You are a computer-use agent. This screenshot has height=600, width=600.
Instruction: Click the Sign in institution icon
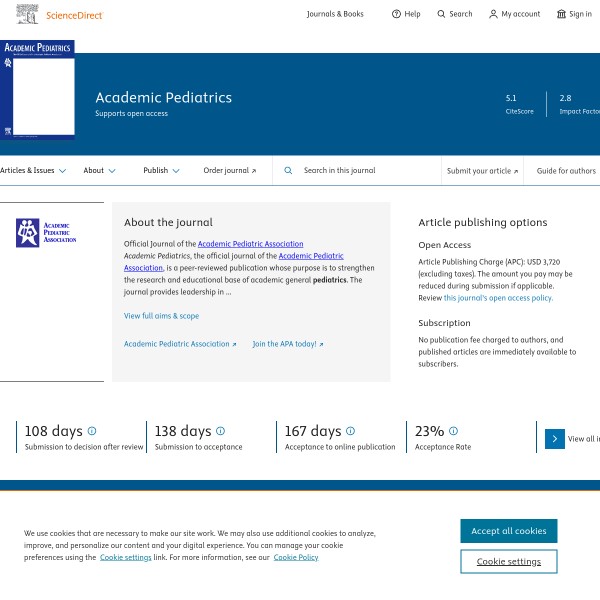click(x=561, y=14)
